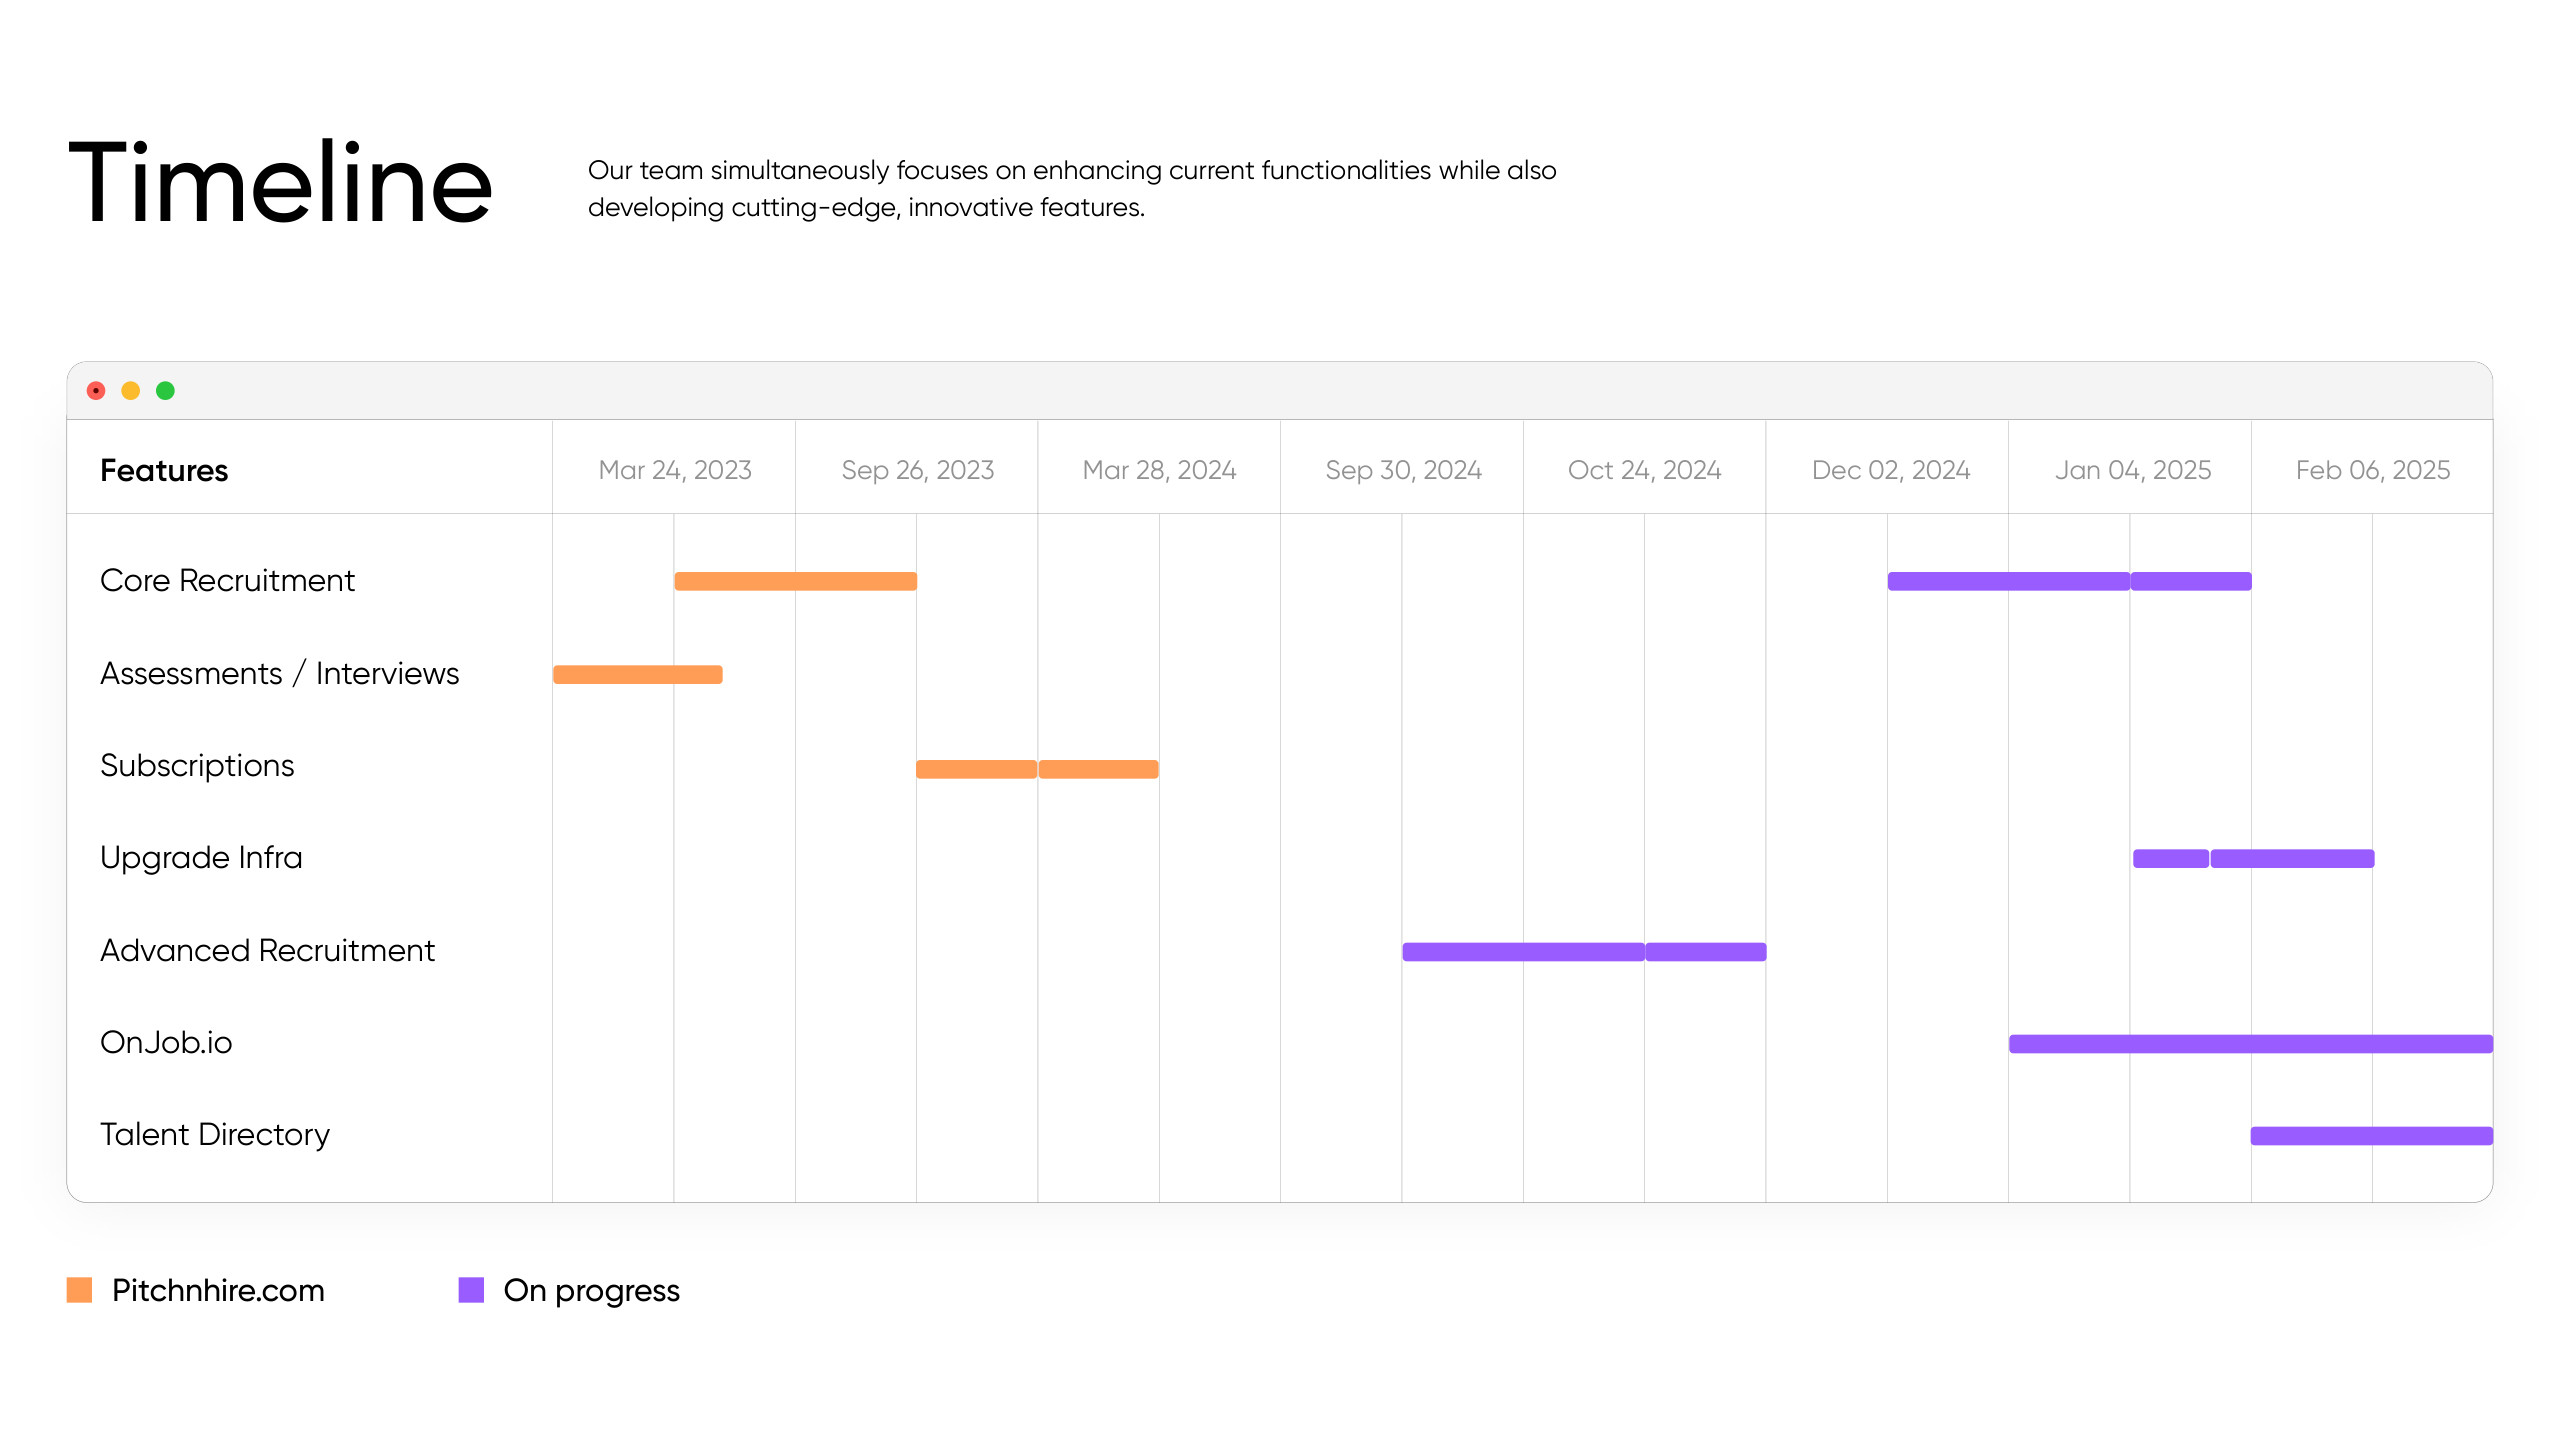Click the orange Pitchnhire.com legend square
Image resolution: width=2560 pixels, height=1440 pixels.
click(80, 1290)
